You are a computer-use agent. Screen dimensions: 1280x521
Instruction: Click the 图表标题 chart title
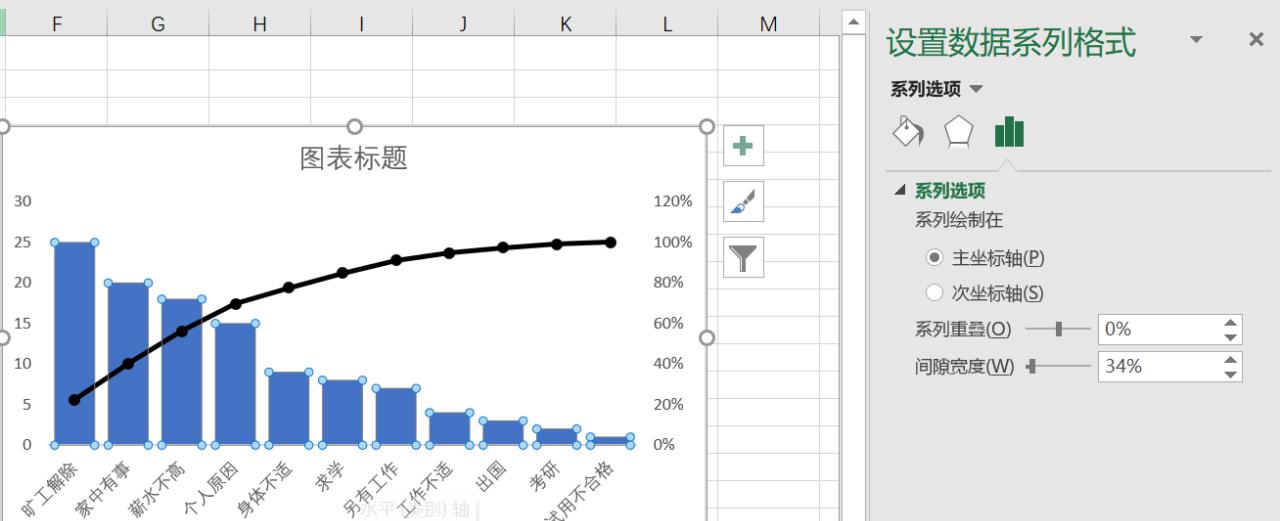coord(354,158)
